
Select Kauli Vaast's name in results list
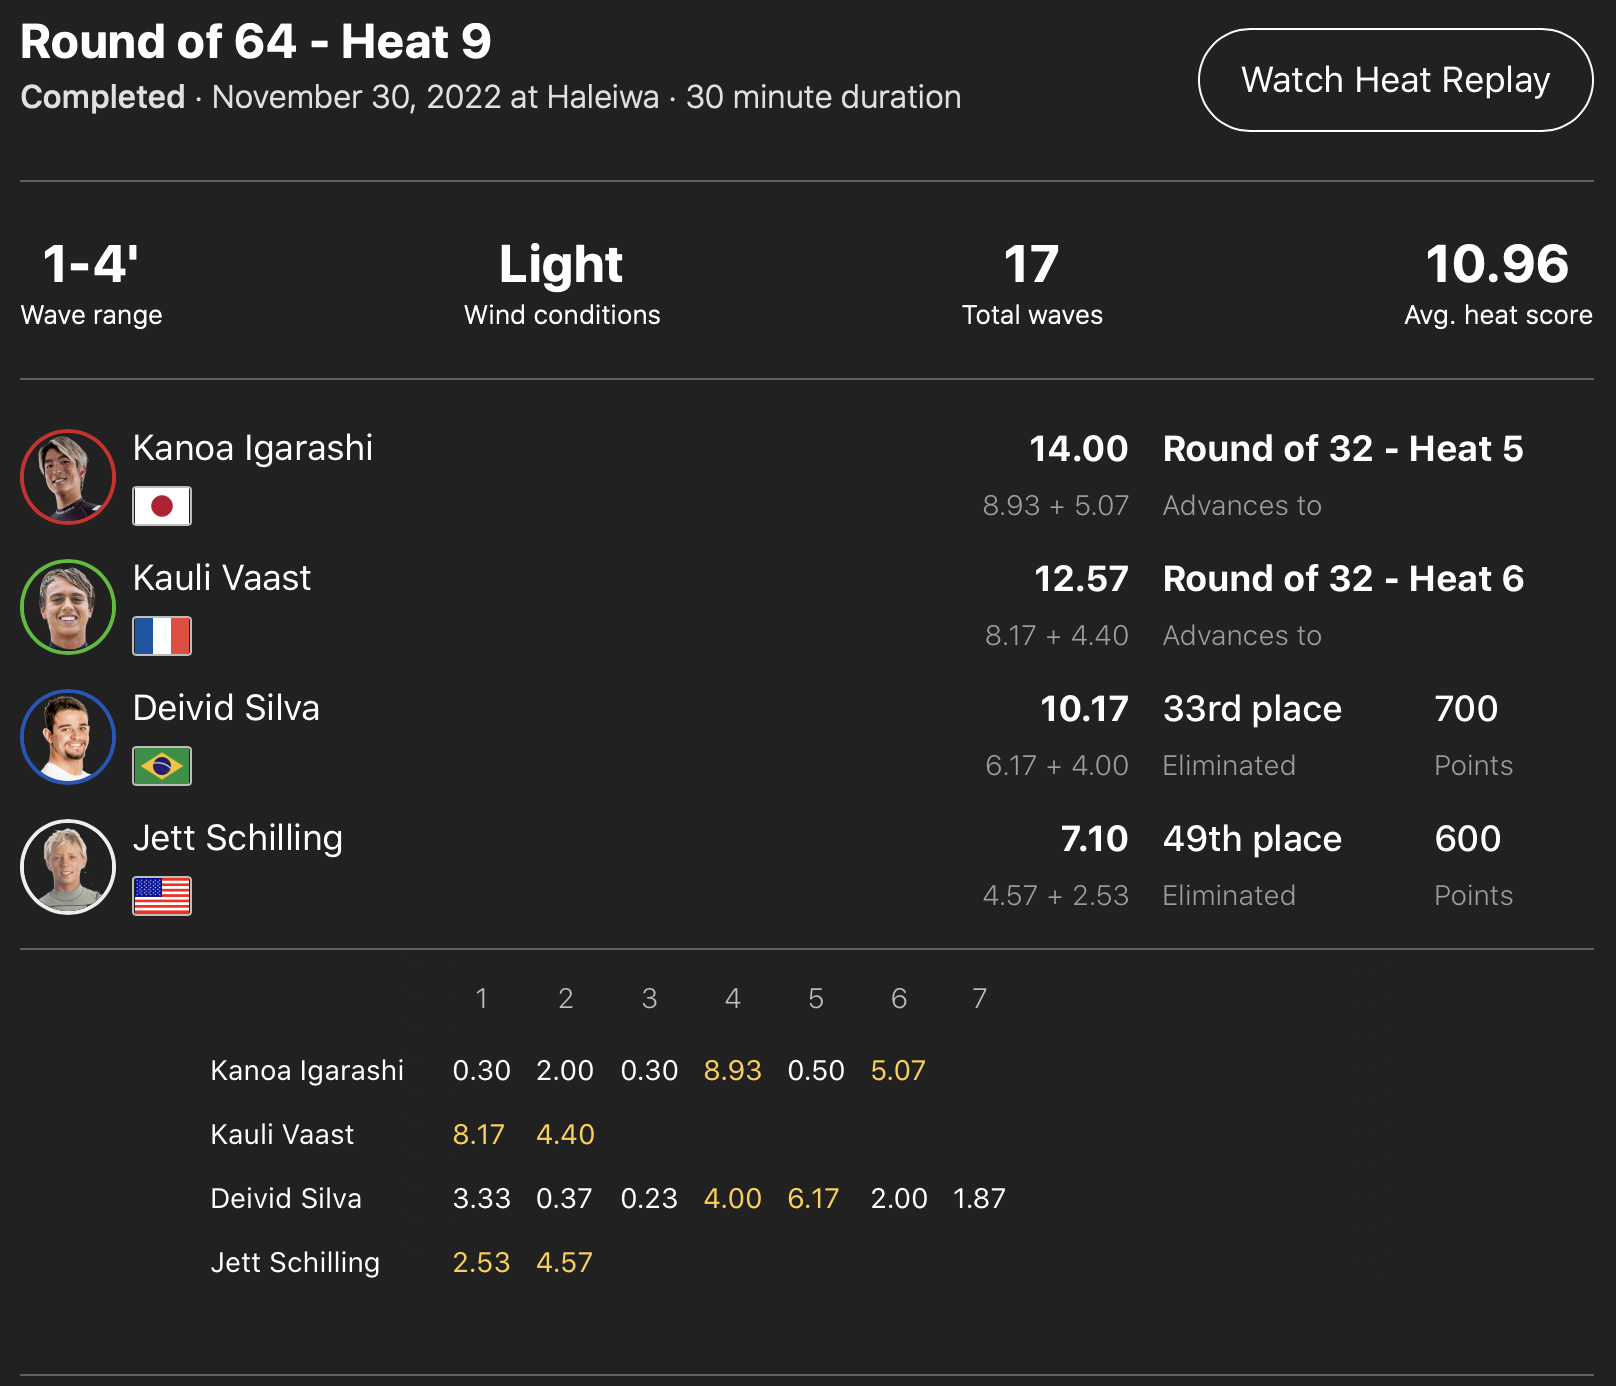tap(221, 578)
